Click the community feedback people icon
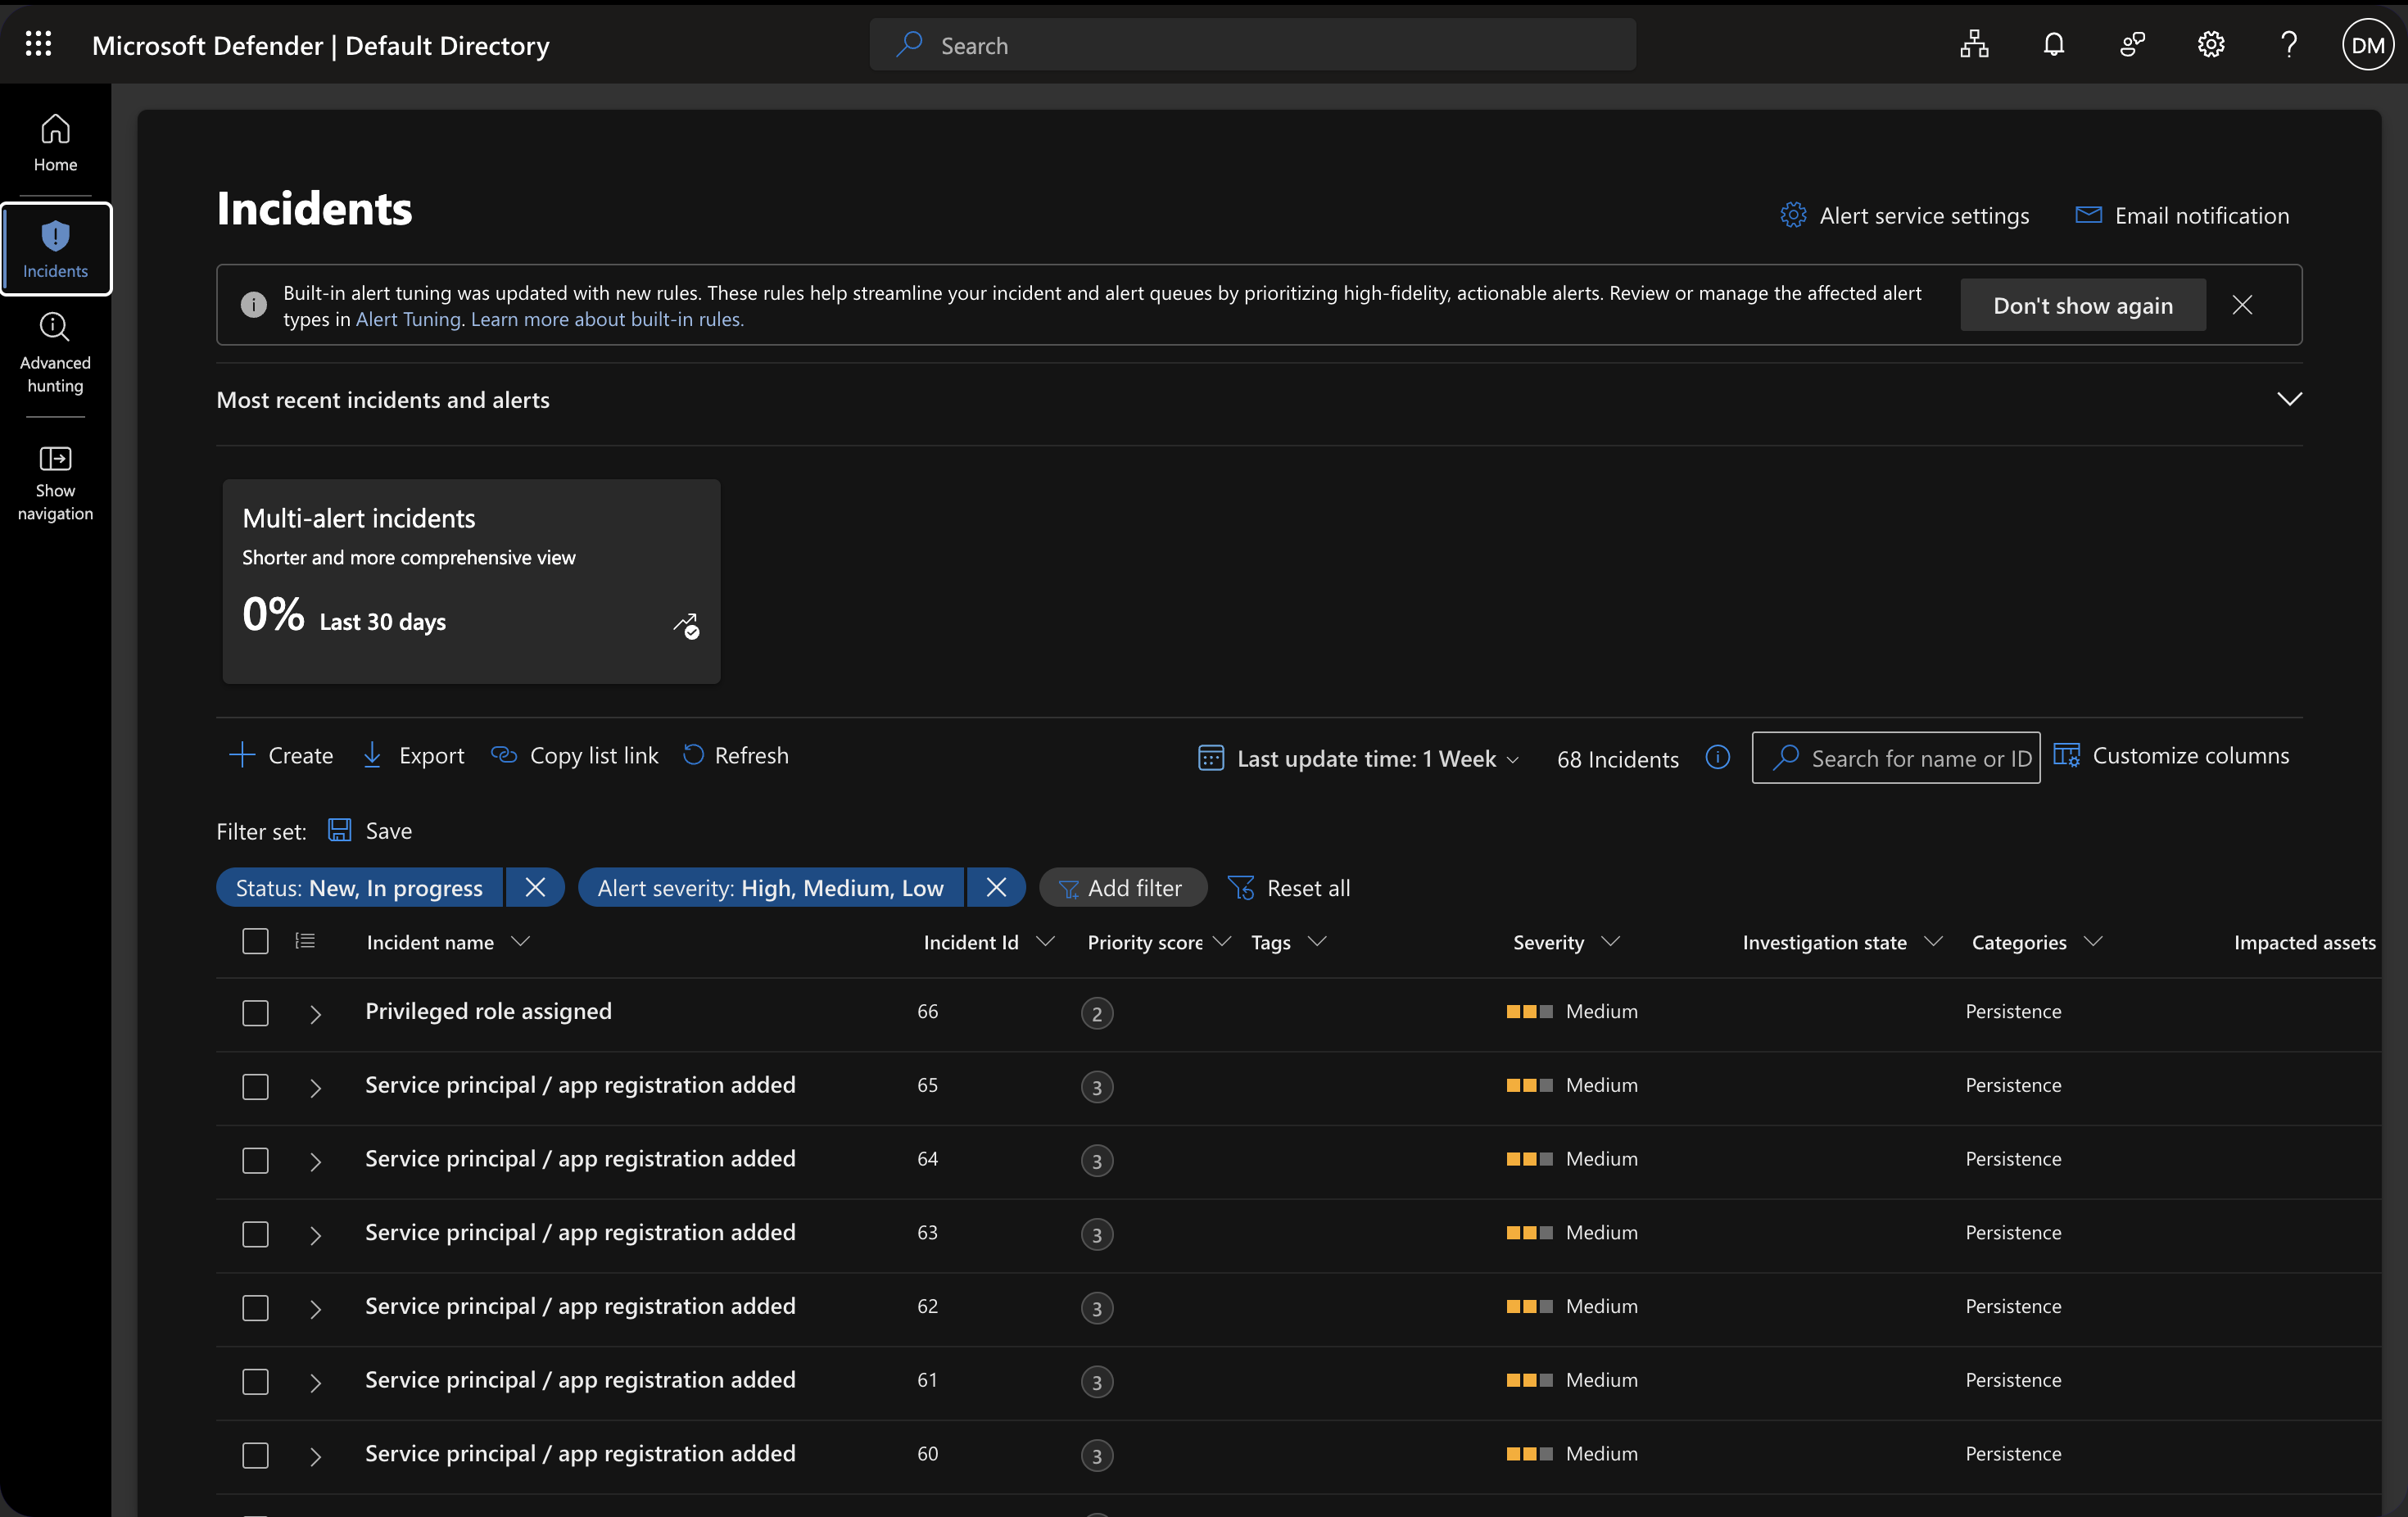The height and width of the screenshot is (1517, 2408). [x=2132, y=45]
